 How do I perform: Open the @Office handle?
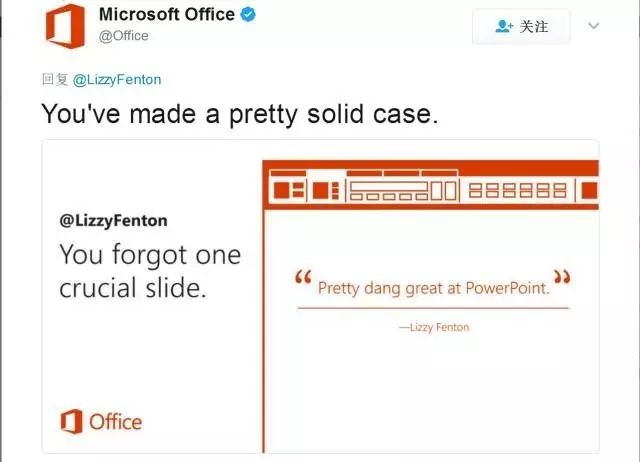(123, 36)
